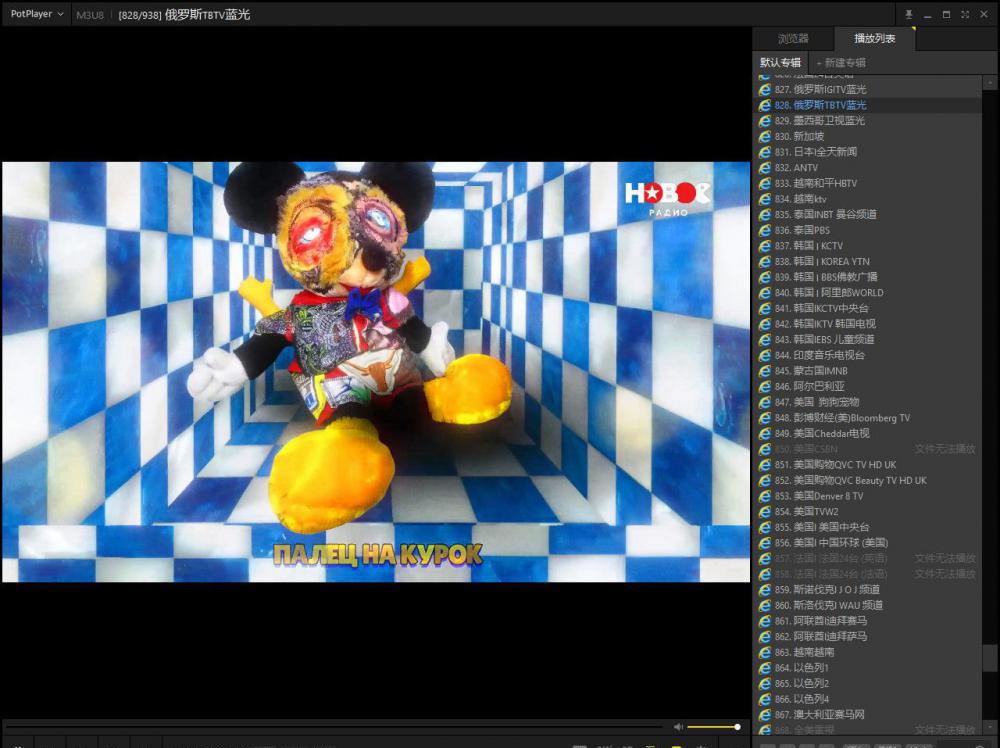Click the icon beside 867. 澳大利亚赛马网
1000x748 pixels.
tap(765, 714)
